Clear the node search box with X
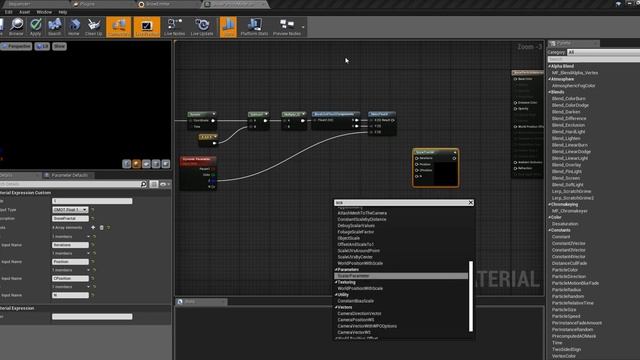Image resolution: width=640 pixels, height=360 pixels. click(x=471, y=202)
